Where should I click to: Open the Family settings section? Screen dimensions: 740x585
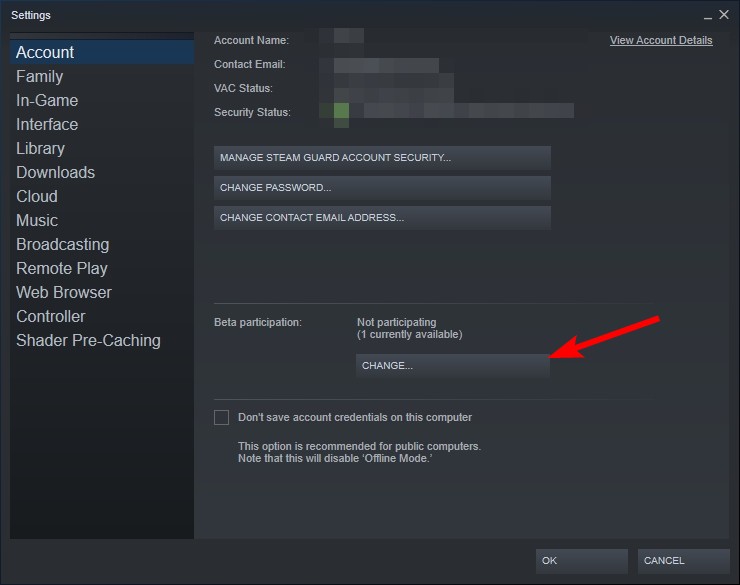[40, 76]
